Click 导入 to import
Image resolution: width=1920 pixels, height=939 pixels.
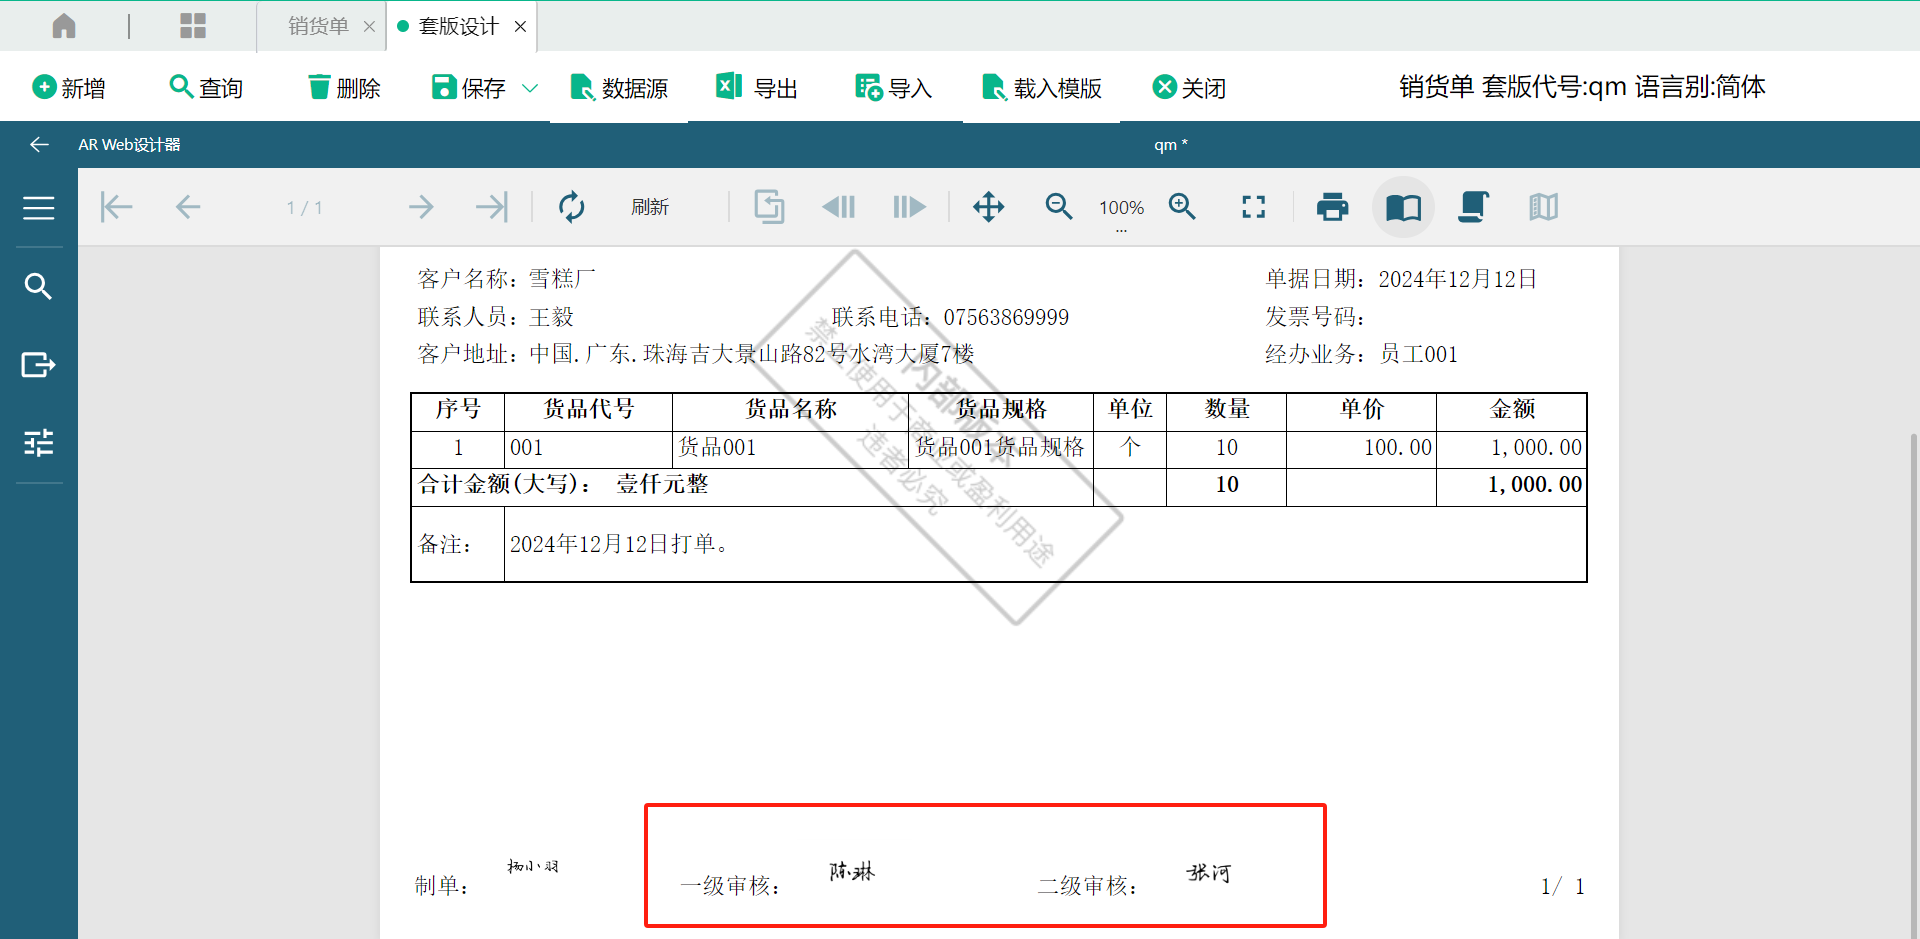(x=894, y=88)
